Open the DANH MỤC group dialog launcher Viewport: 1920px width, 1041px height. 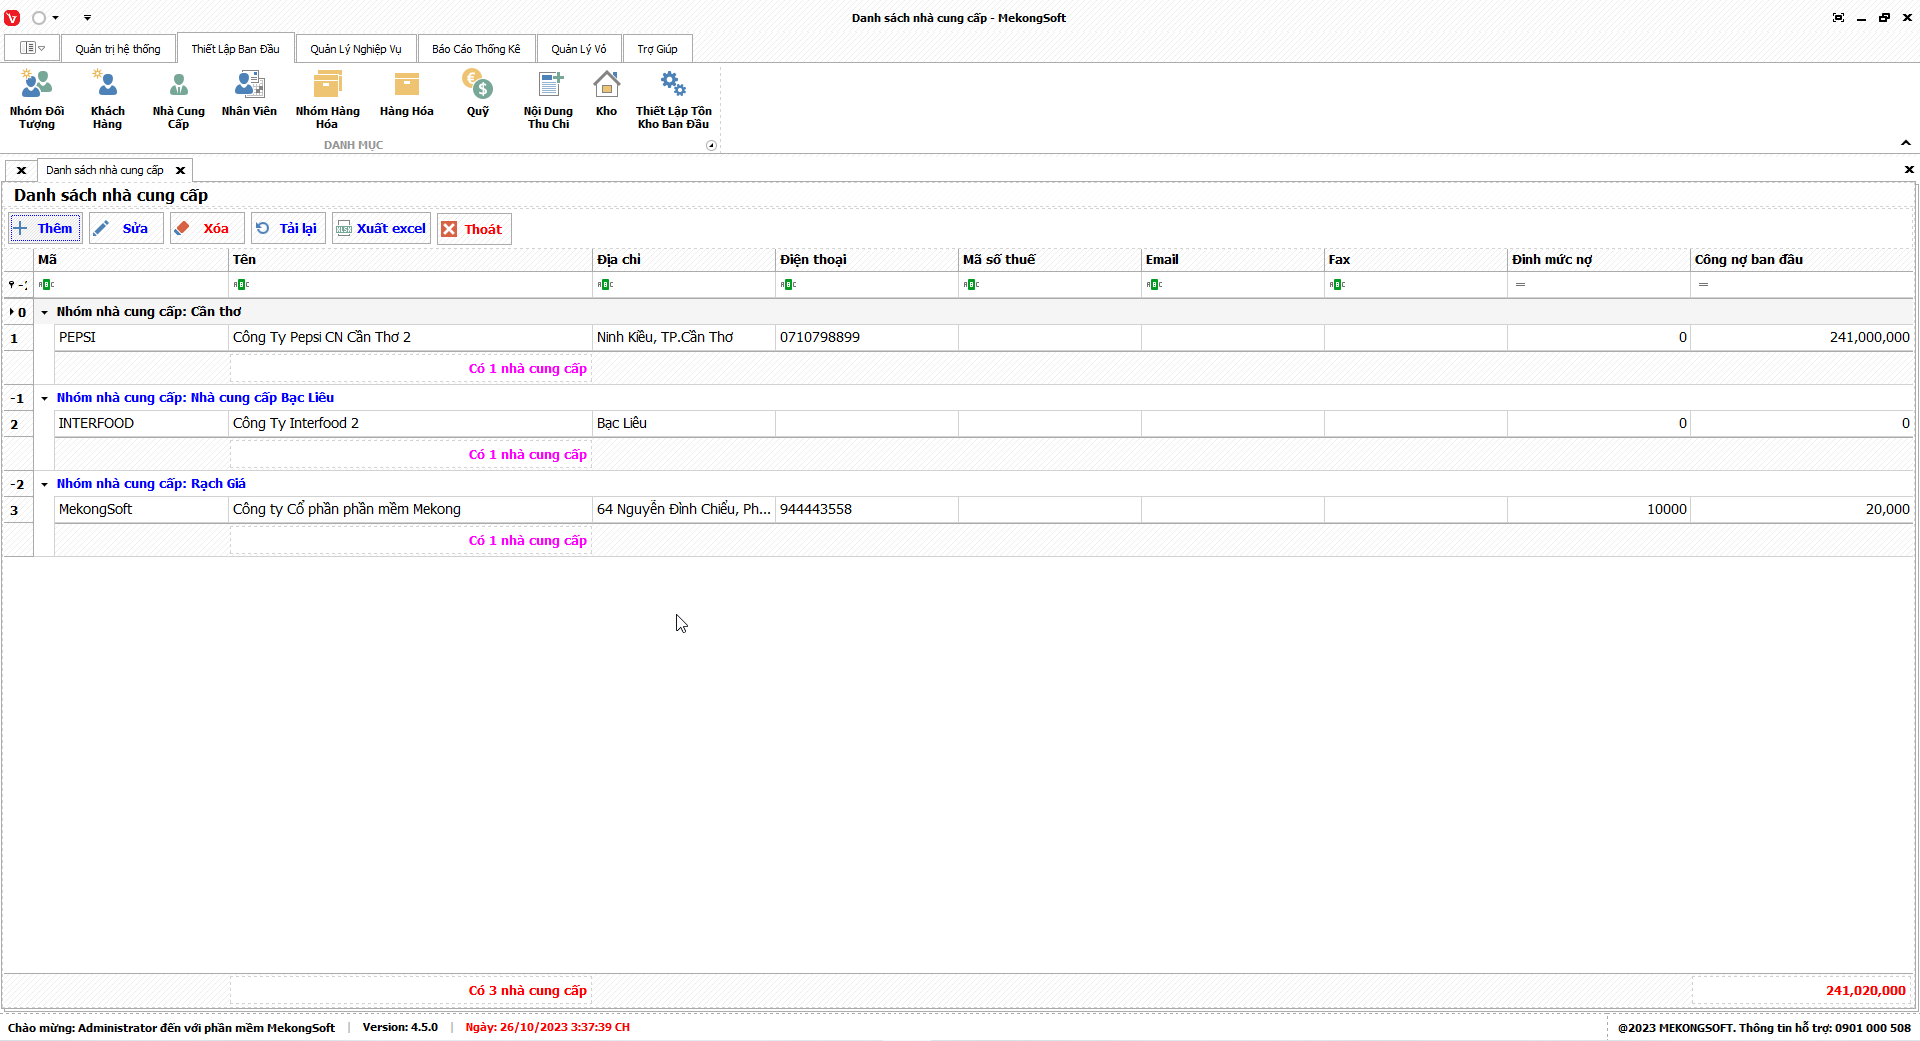tap(711, 145)
